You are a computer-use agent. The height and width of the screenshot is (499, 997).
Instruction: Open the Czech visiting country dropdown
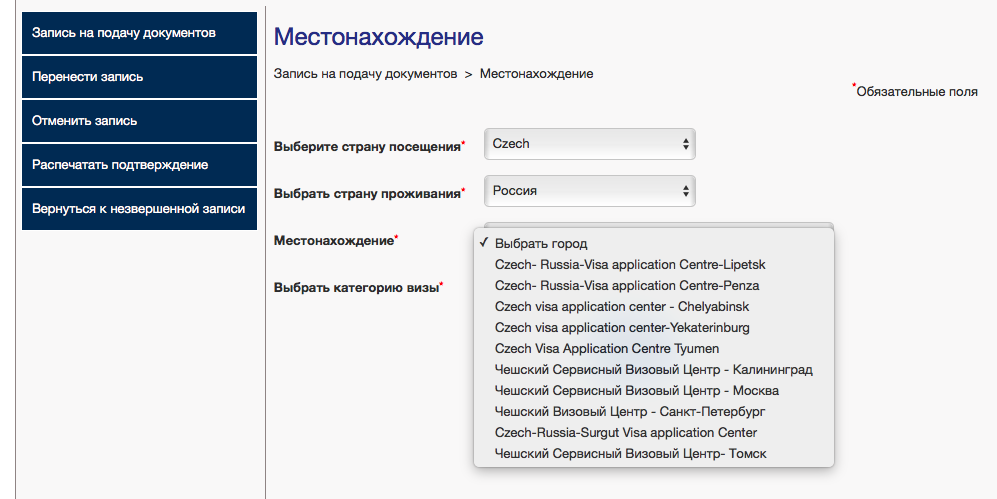[580, 144]
